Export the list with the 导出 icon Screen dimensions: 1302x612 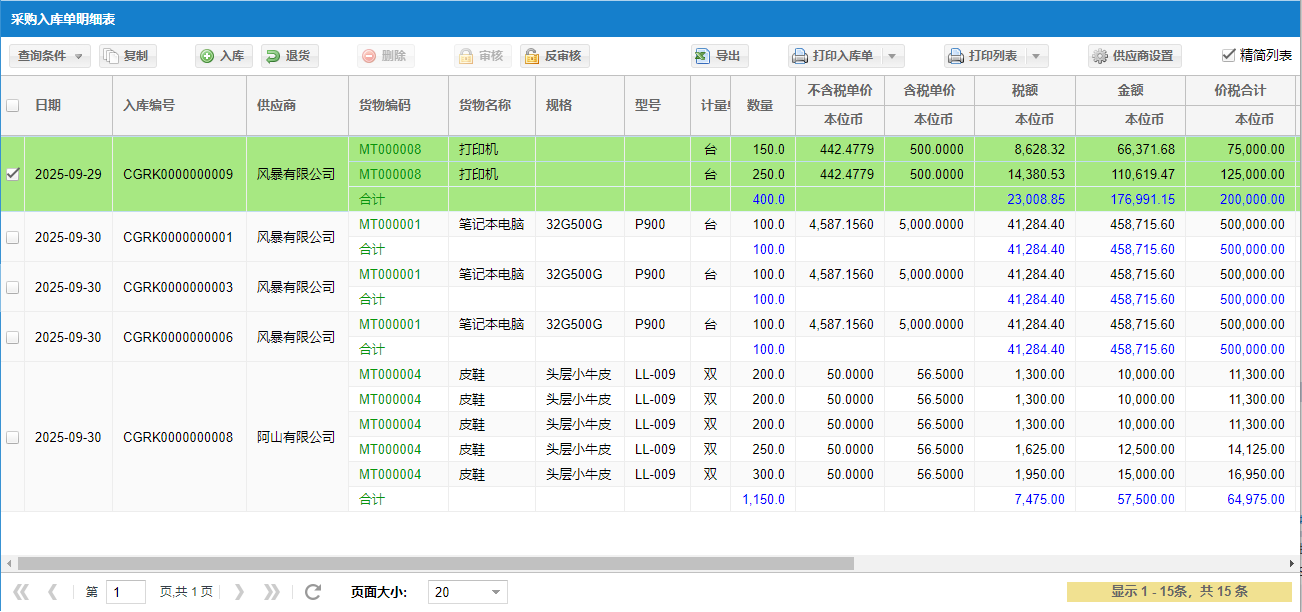[x=719, y=56]
